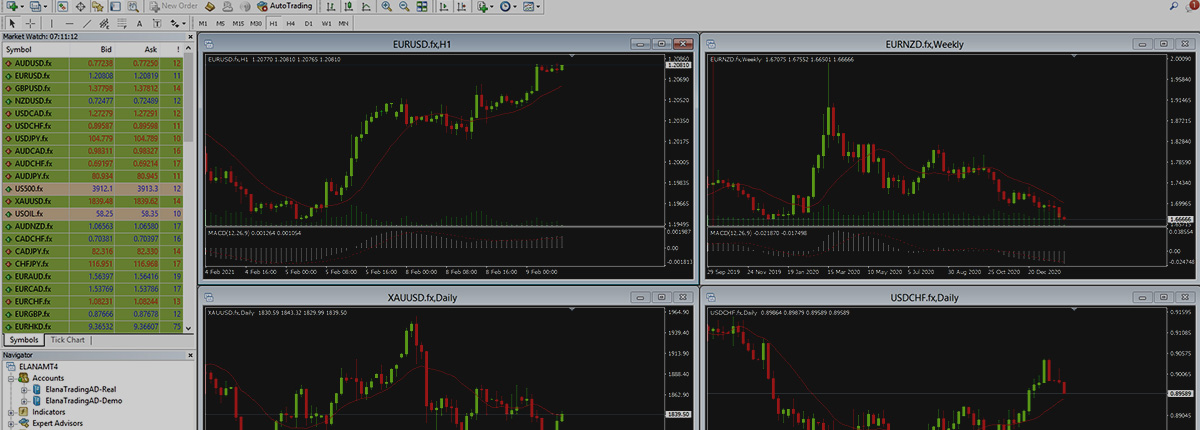Toggle chart auto scroll
This screenshot has width=1200, height=430.
443,6
